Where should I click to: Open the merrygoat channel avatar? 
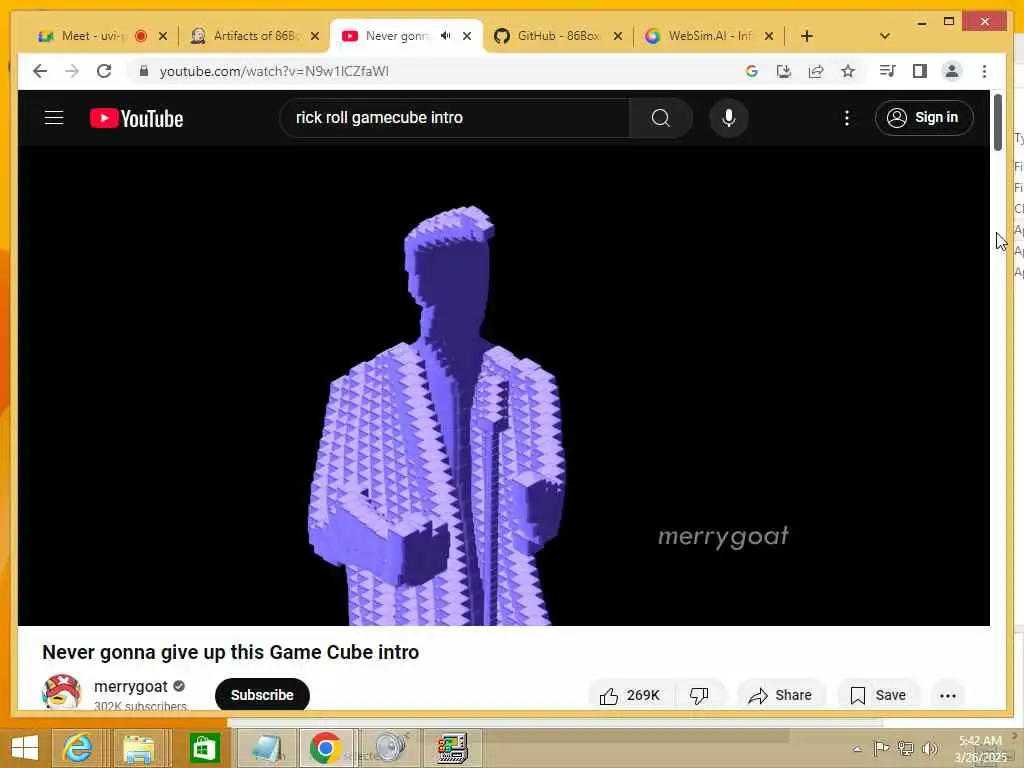pos(61,692)
